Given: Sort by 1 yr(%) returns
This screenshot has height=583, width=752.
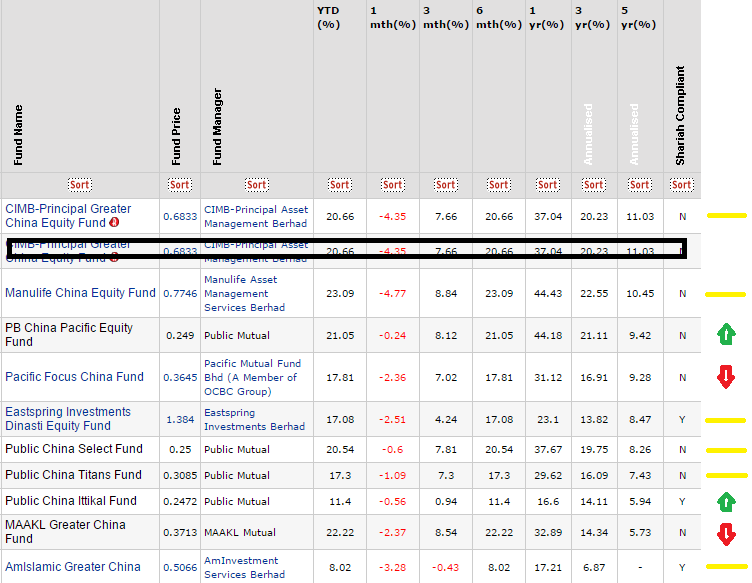Looking at the screenshot, I should [548, 185].
